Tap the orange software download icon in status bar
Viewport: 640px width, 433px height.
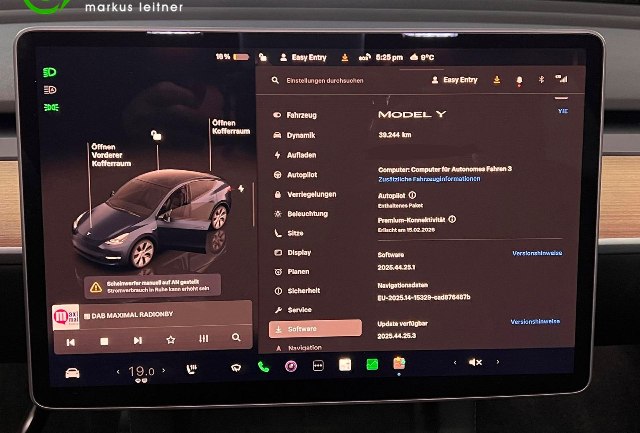(x=345, y=58)
